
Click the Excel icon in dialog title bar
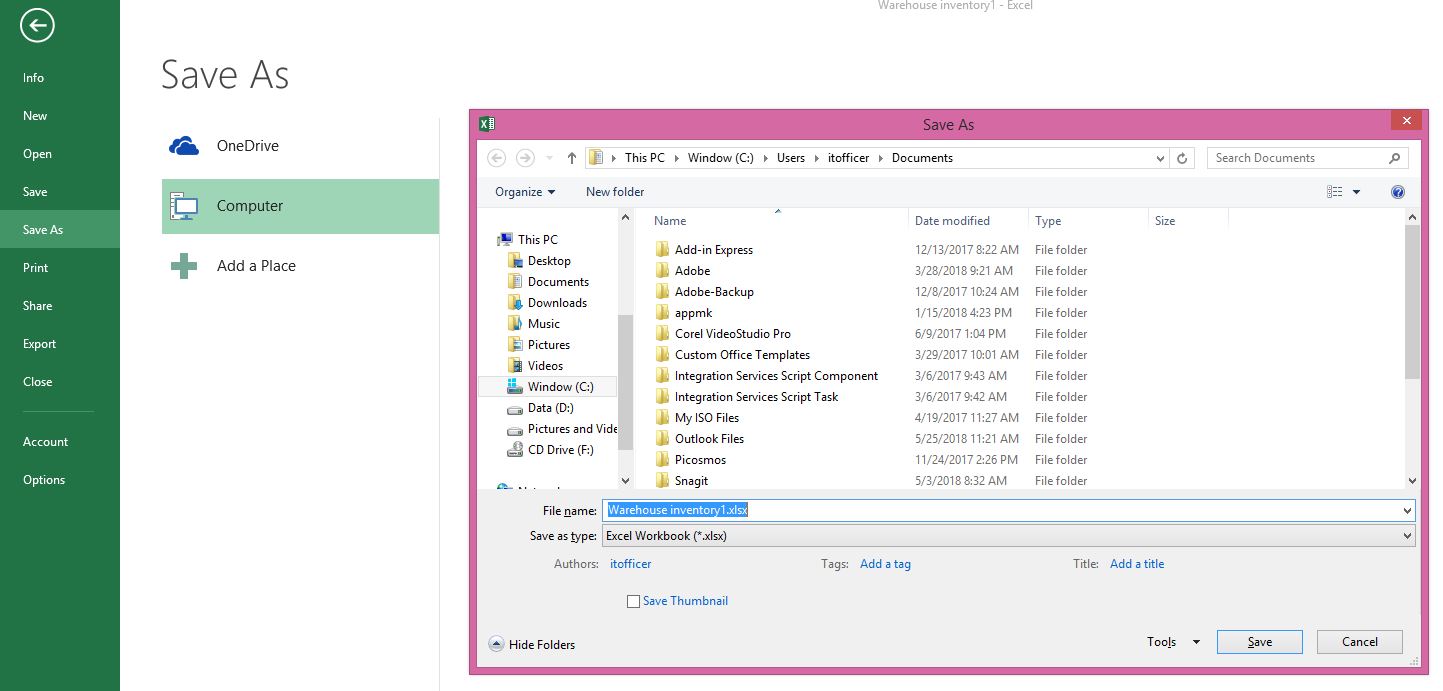pyautogui.click(x=486, y=124)
